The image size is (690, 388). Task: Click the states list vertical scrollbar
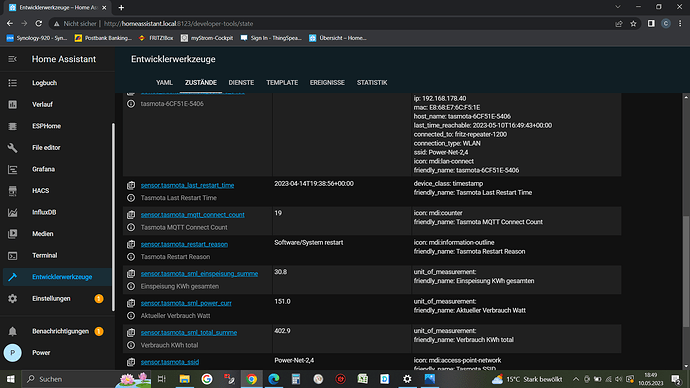click(x=686, y=271)
